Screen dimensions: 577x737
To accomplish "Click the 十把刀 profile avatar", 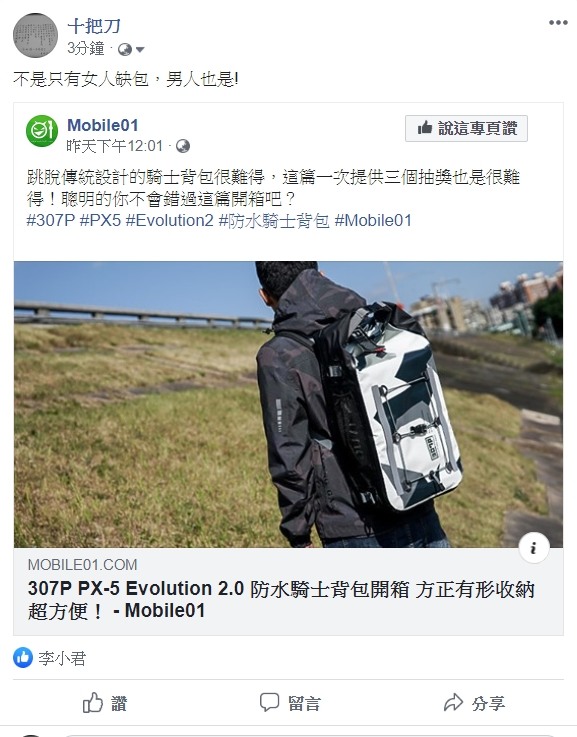I will (35, 35).
